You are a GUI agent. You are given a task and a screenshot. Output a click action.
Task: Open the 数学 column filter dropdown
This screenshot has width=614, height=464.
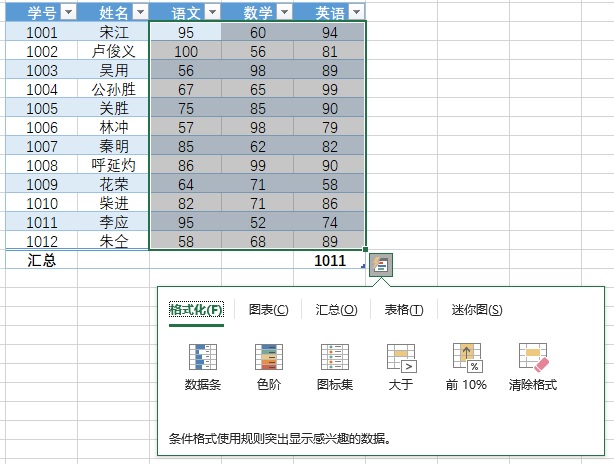(x=285, y=13)
